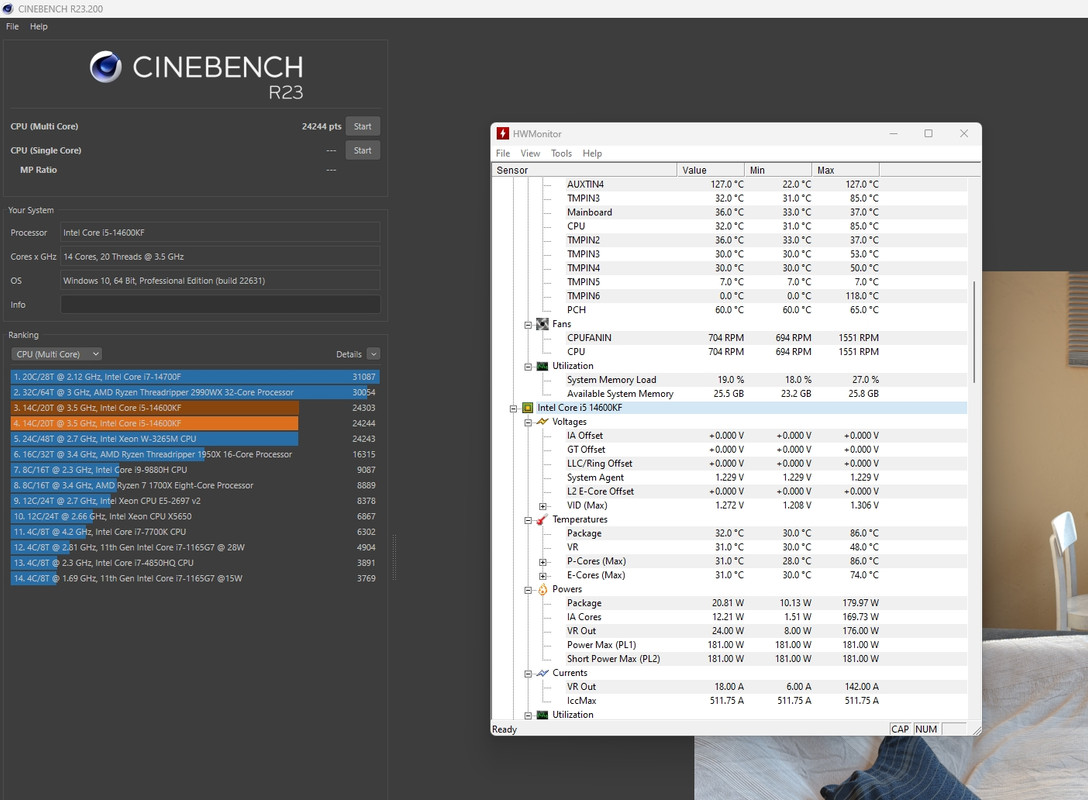This screenshot has width=1088, height=800.
Task: Collapse the Temperatures tree node
Action: click(x=528, y=520)
